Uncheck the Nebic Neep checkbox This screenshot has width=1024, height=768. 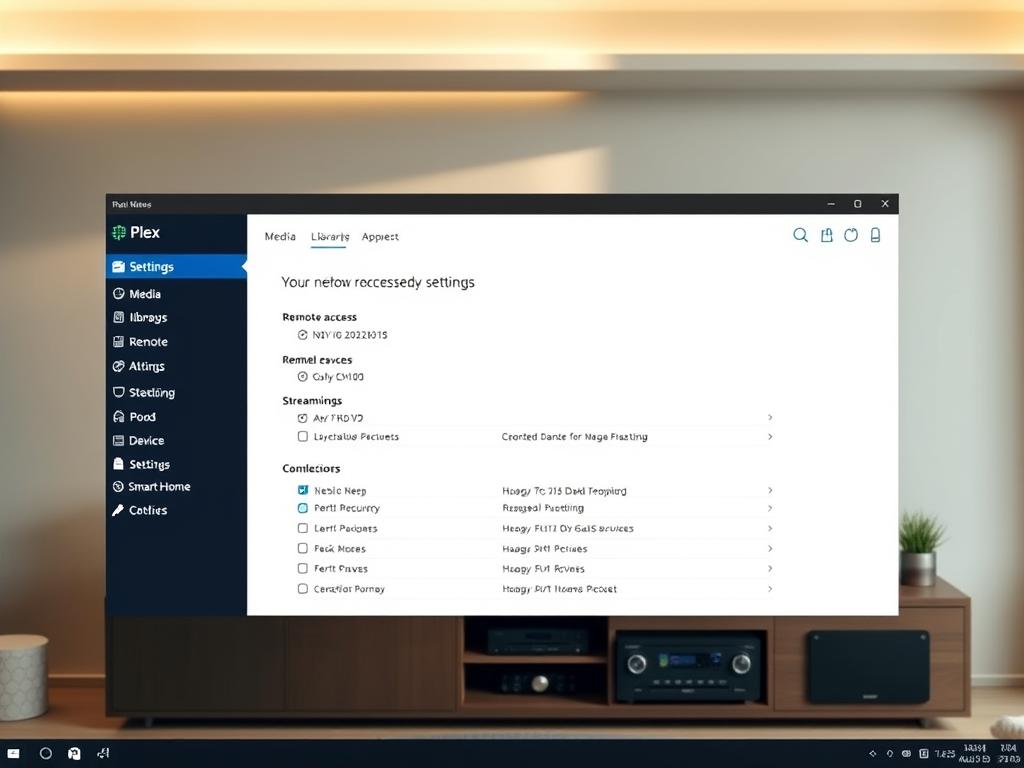click(x=303, y=490)
